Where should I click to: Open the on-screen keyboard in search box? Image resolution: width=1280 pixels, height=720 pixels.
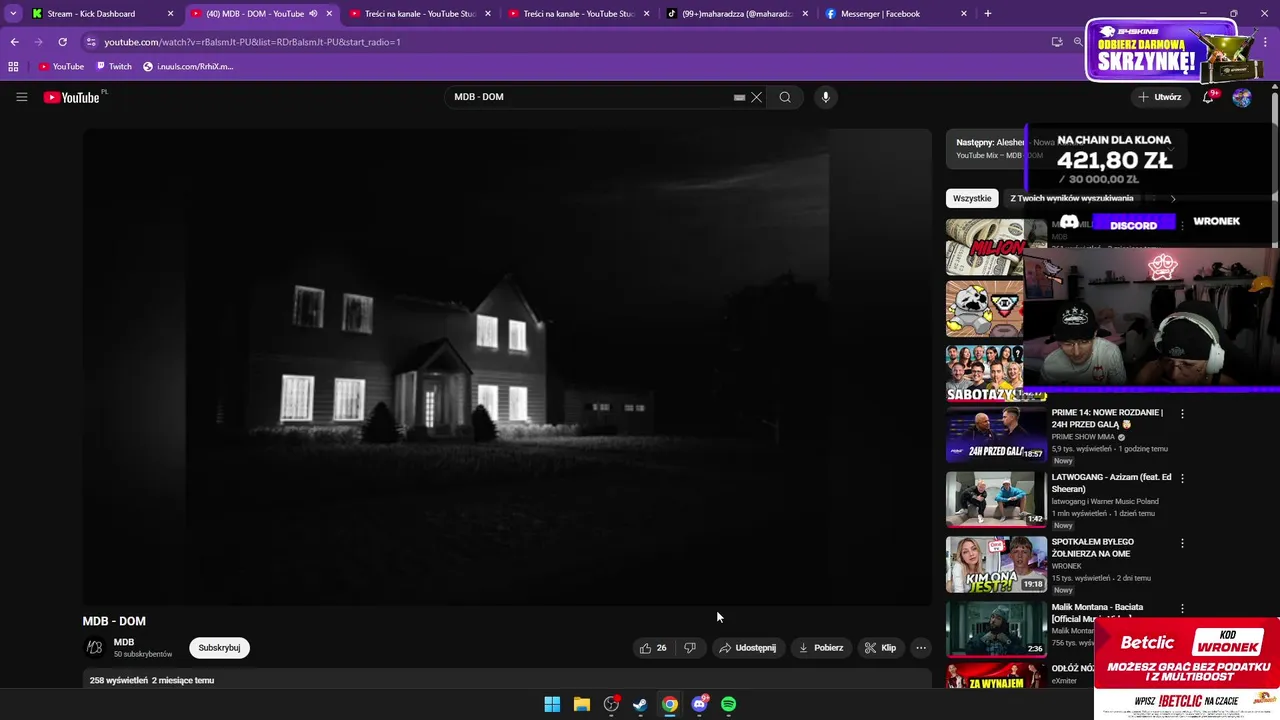[x=739, y=97]
